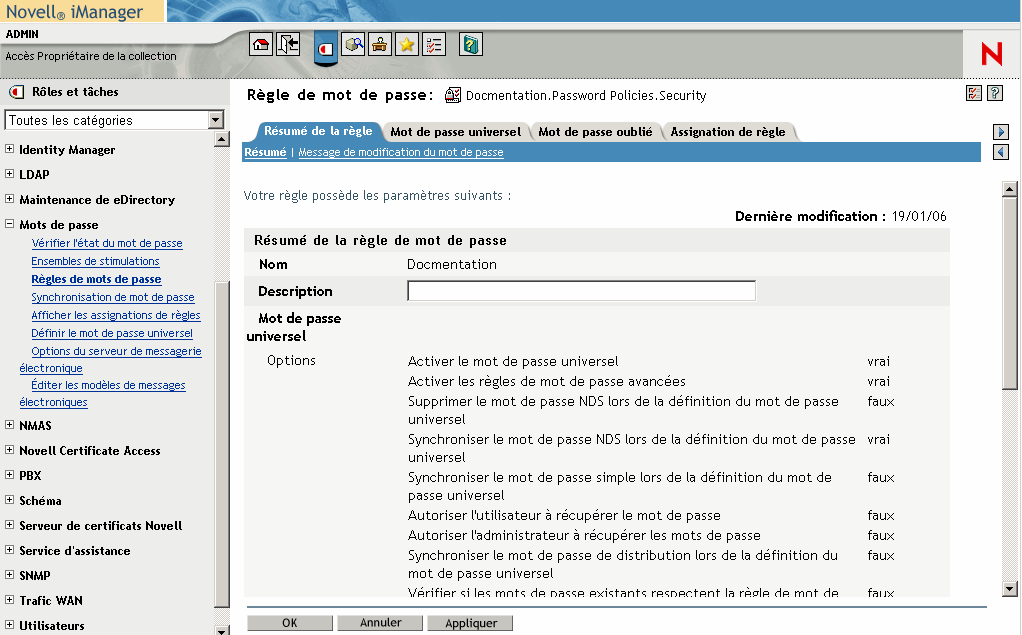Select the Résumé sub-tab link

click(265, 152)
